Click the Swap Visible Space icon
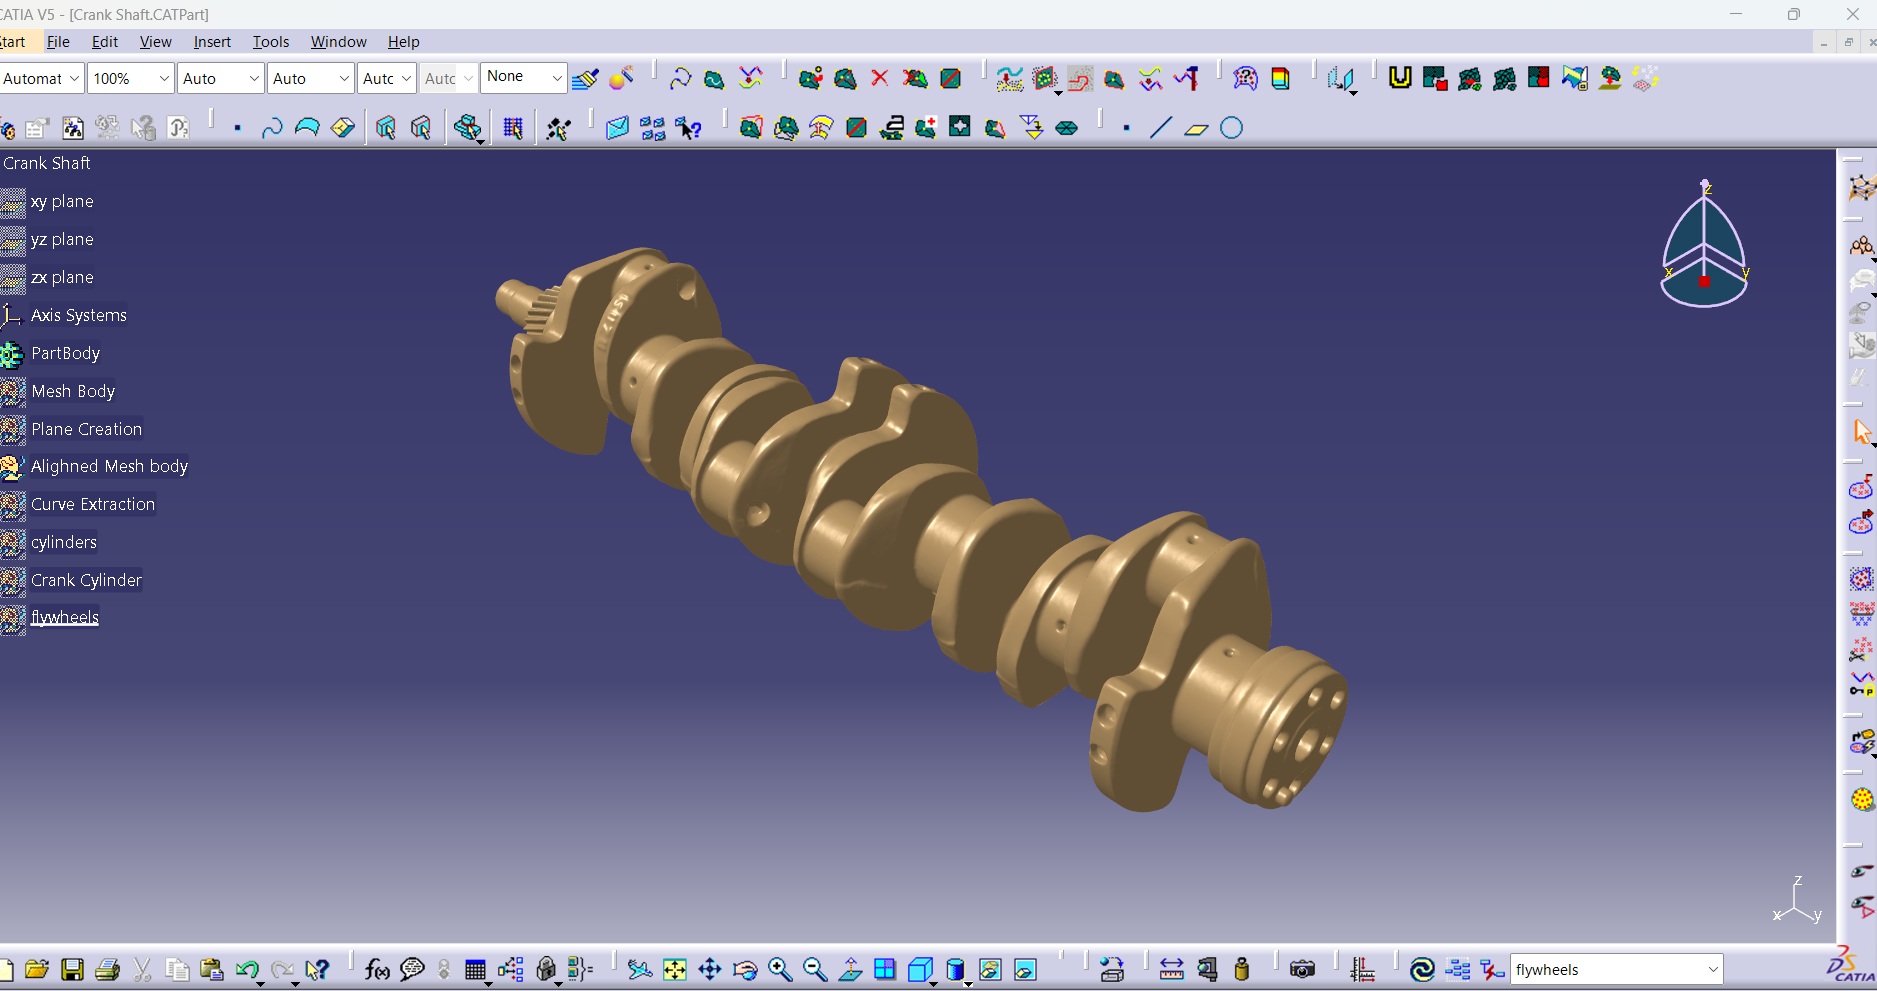Image resolution: width=1877 pixels, height=991 pixels. (1025, 969)
